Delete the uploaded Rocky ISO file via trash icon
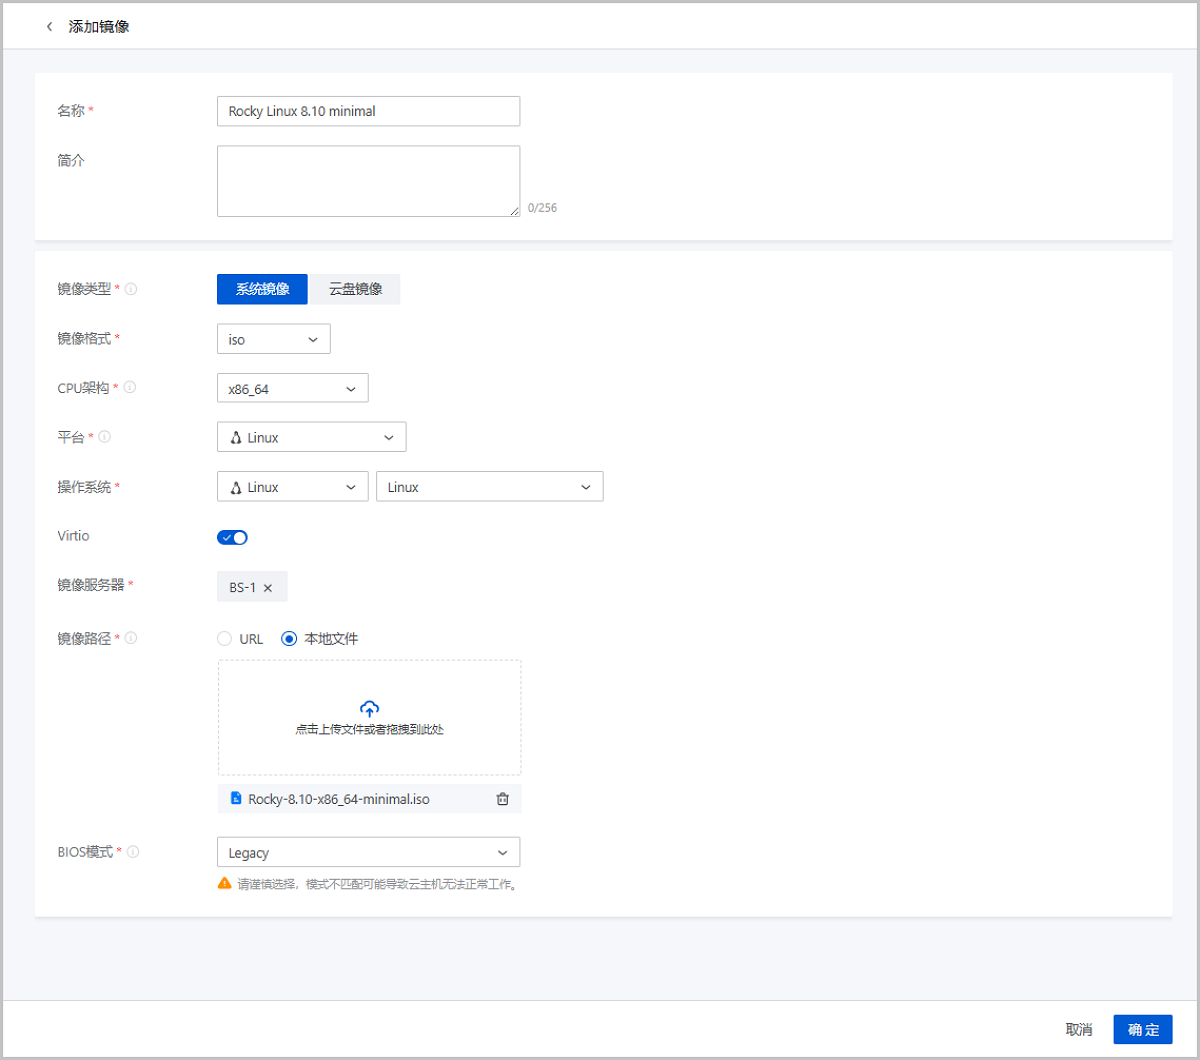Image resolution: width=1200 pixels, height=1060 pixels. (503, 799)
